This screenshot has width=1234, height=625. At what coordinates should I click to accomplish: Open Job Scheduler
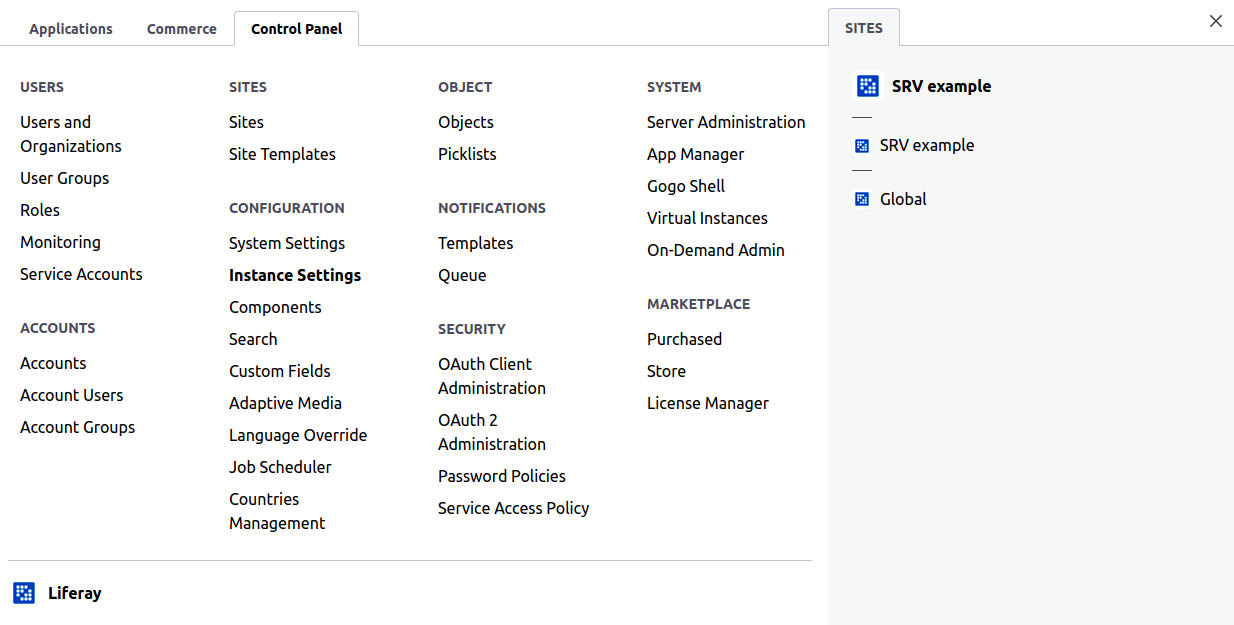pos(280,467)
